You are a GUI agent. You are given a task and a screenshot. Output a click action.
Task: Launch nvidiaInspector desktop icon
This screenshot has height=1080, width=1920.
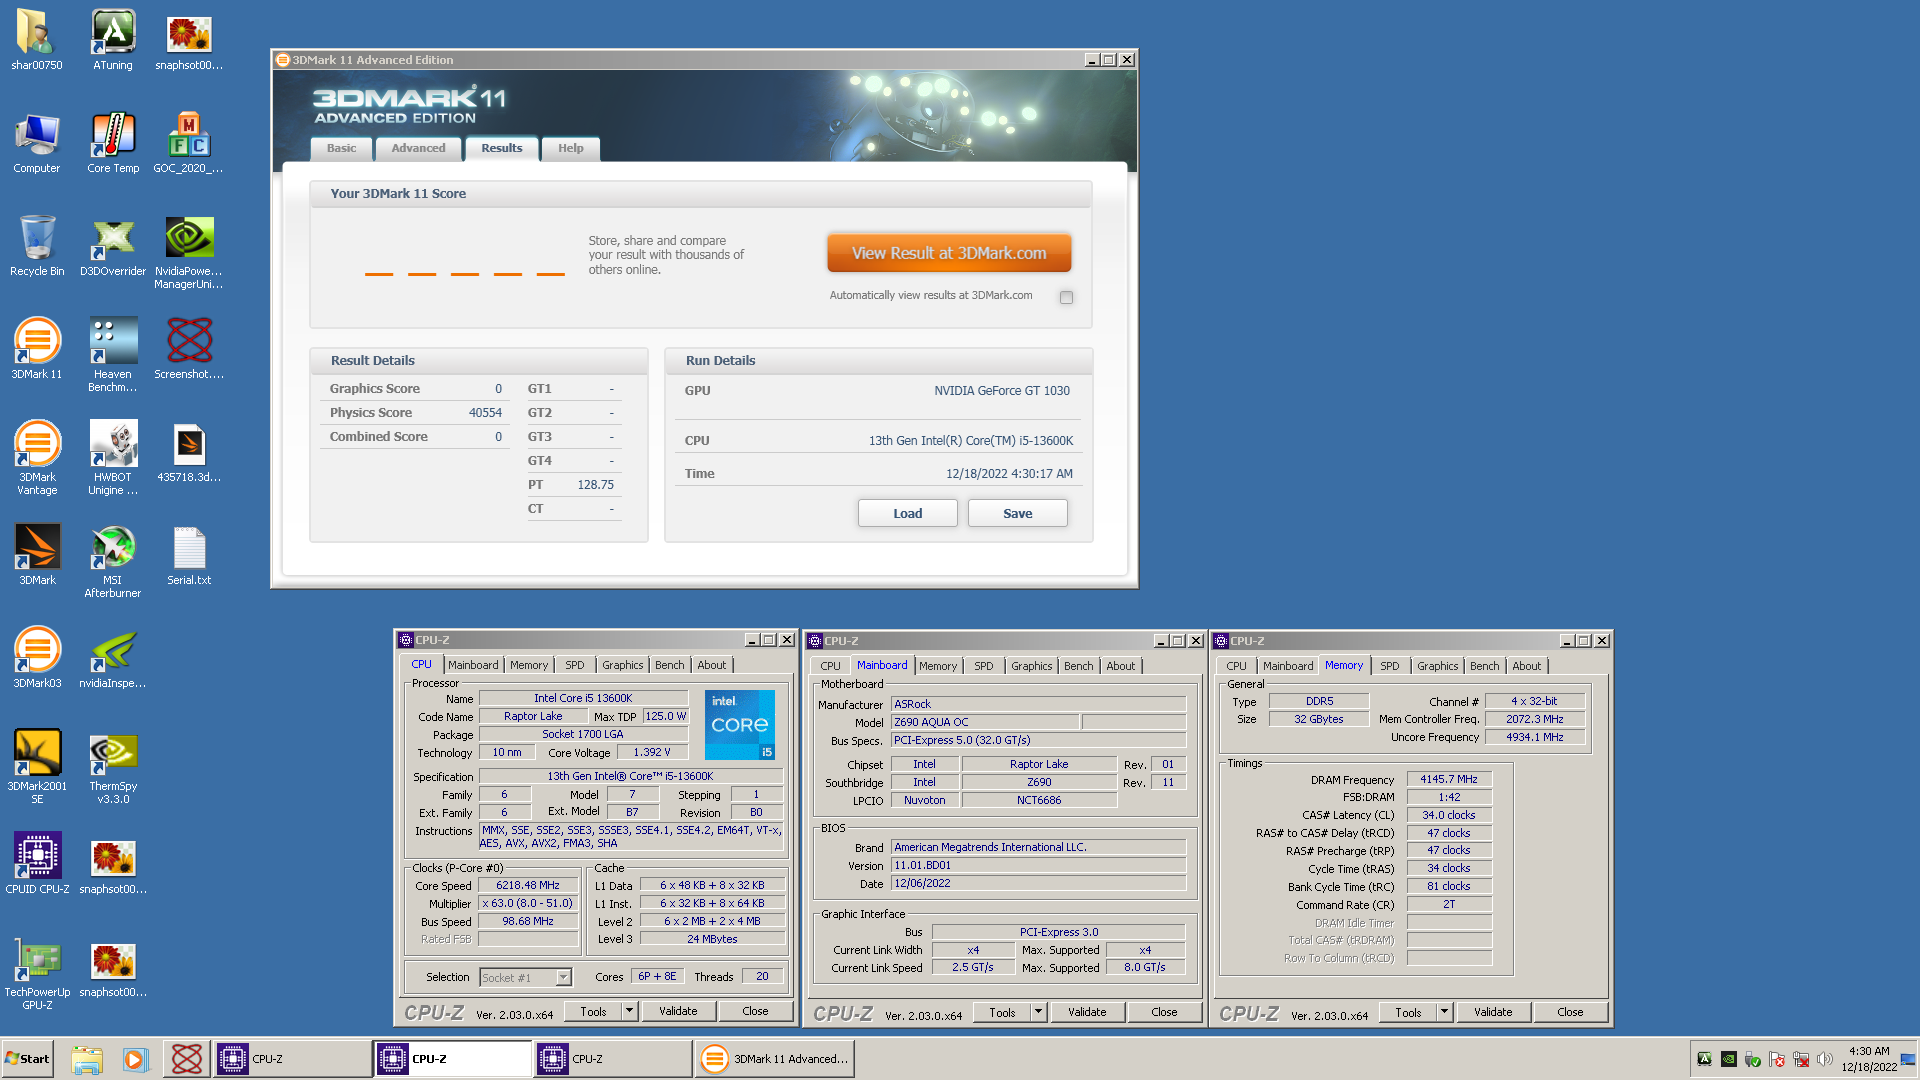click(x=113, y=658)
